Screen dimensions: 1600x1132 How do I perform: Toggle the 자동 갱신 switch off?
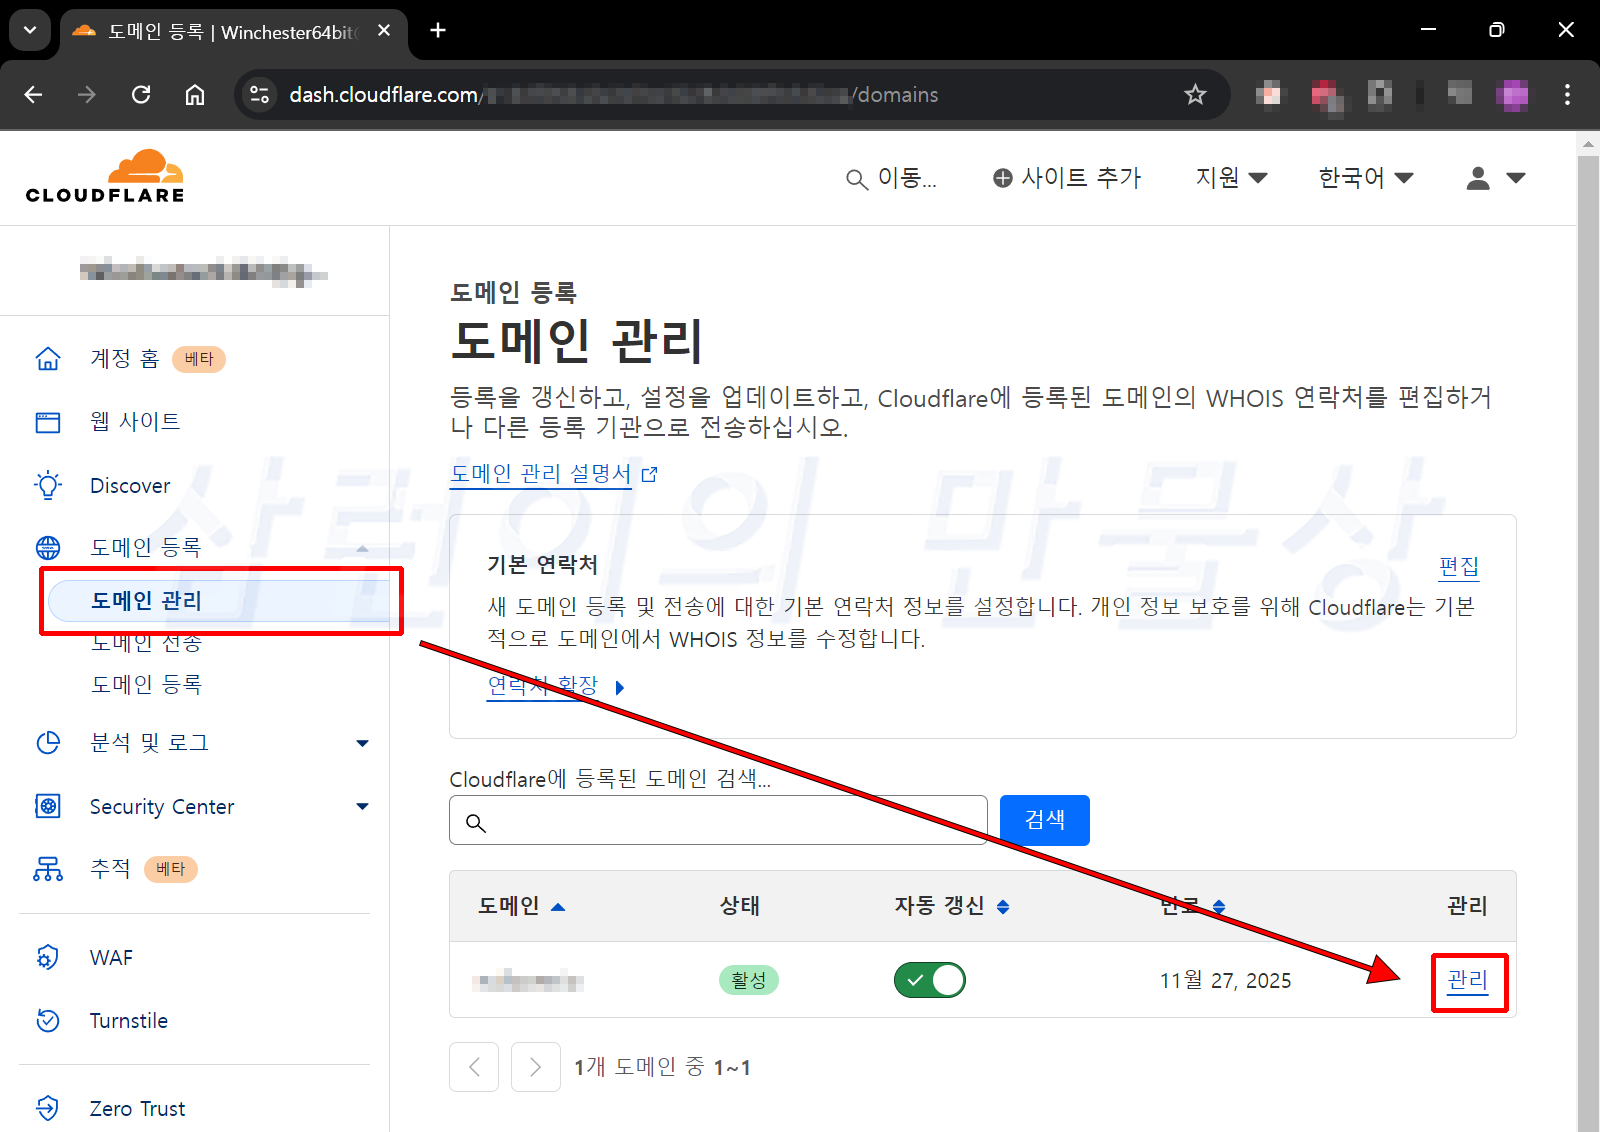coord(930,980)
